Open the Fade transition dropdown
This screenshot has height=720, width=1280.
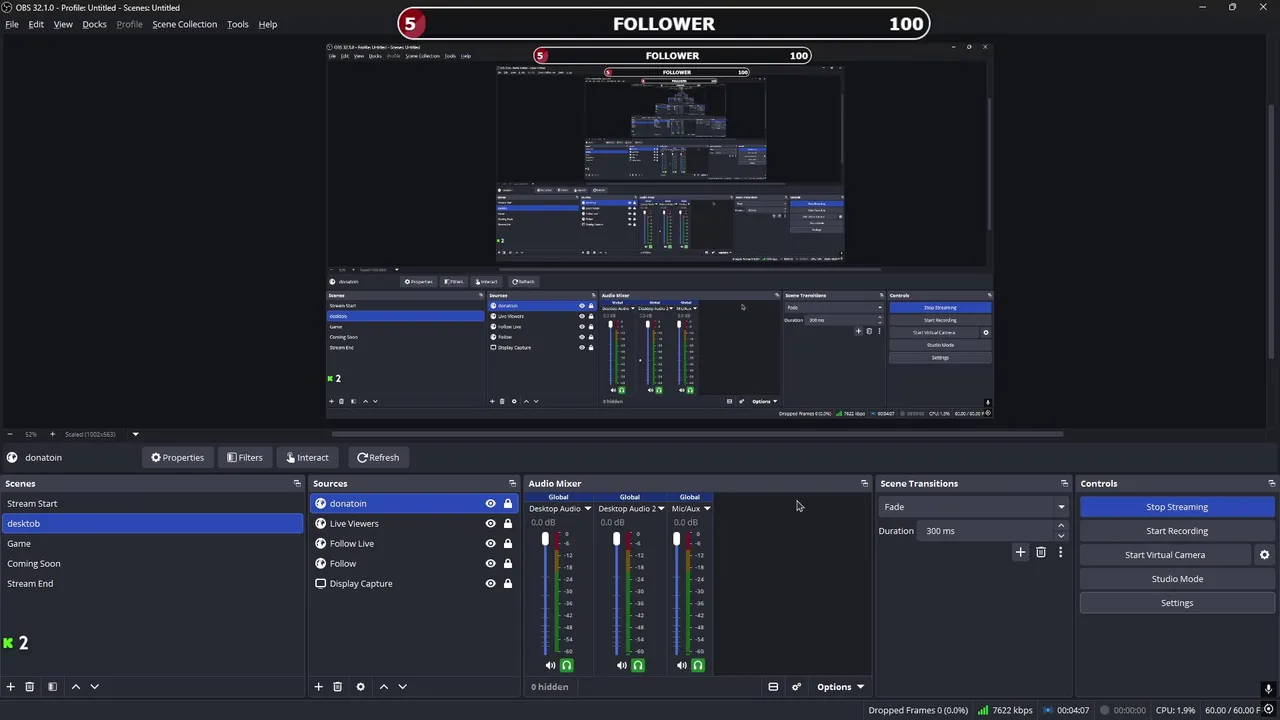point(974,507)
